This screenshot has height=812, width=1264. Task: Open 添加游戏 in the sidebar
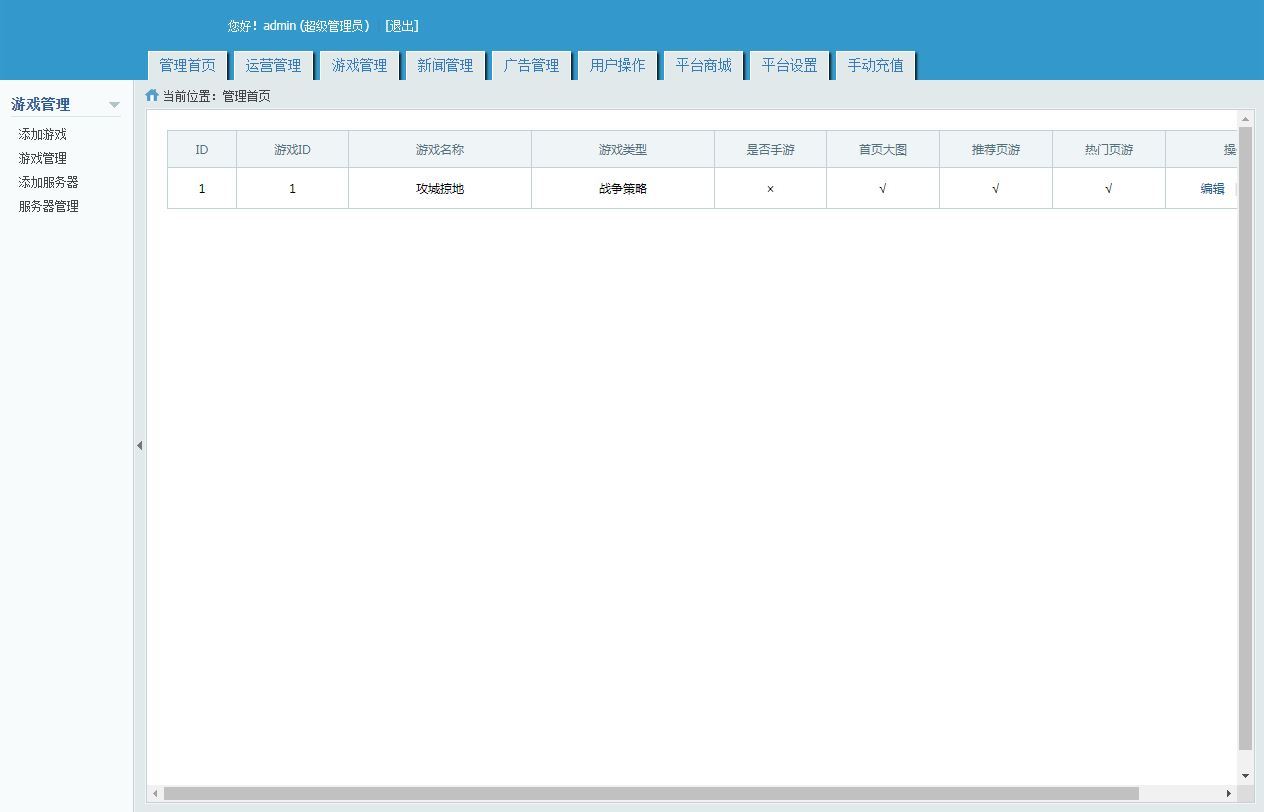click(42, 134)
